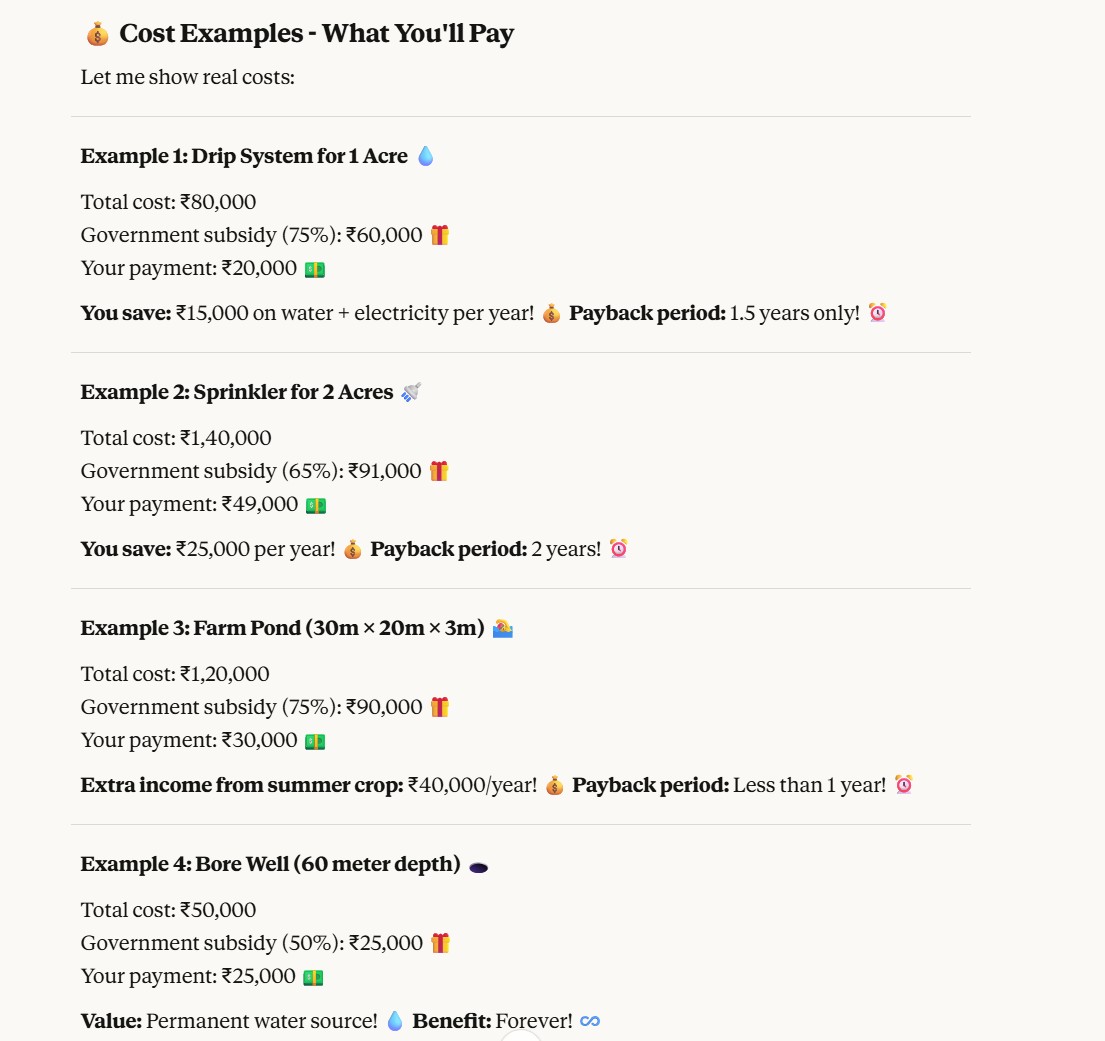Viewport: 1105px width, 1041px height.
Task: Click the 'Total cost: ₹1,40,000' line
Action: (x=176, y=438)
